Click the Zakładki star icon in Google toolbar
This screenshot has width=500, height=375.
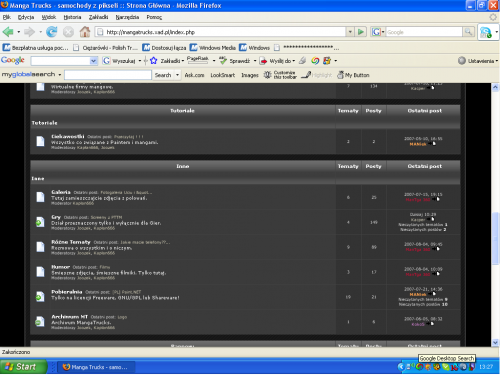153,61
